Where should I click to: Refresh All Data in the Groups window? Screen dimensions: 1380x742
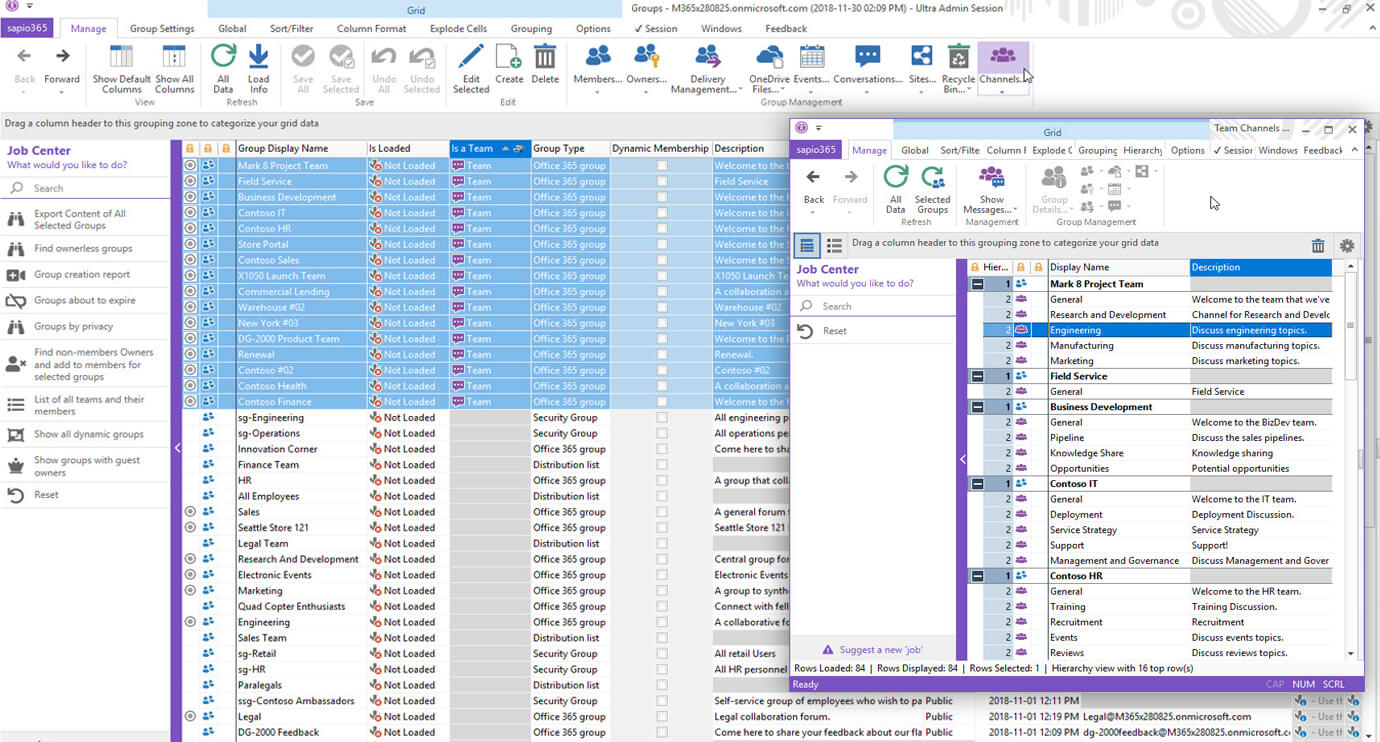click(223, 68)
